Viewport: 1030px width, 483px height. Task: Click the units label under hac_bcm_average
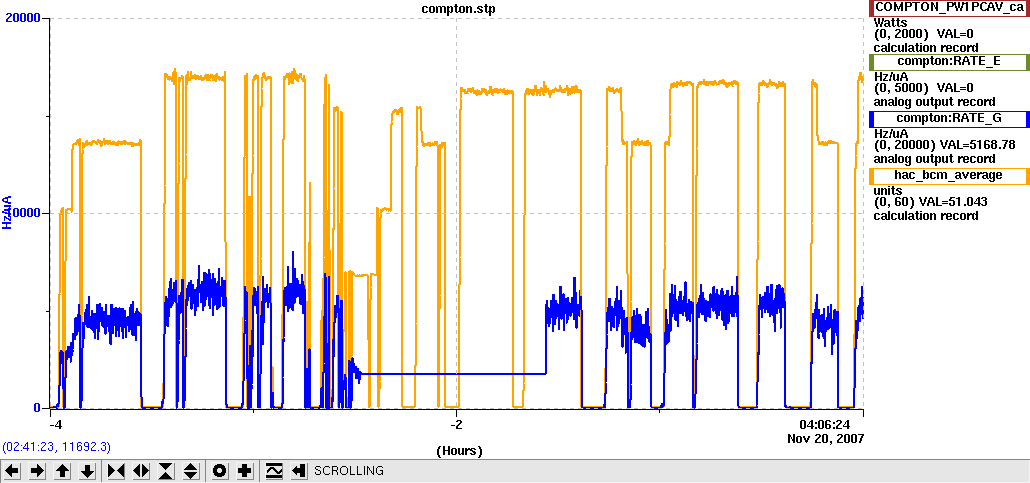[x=887, y=191]
